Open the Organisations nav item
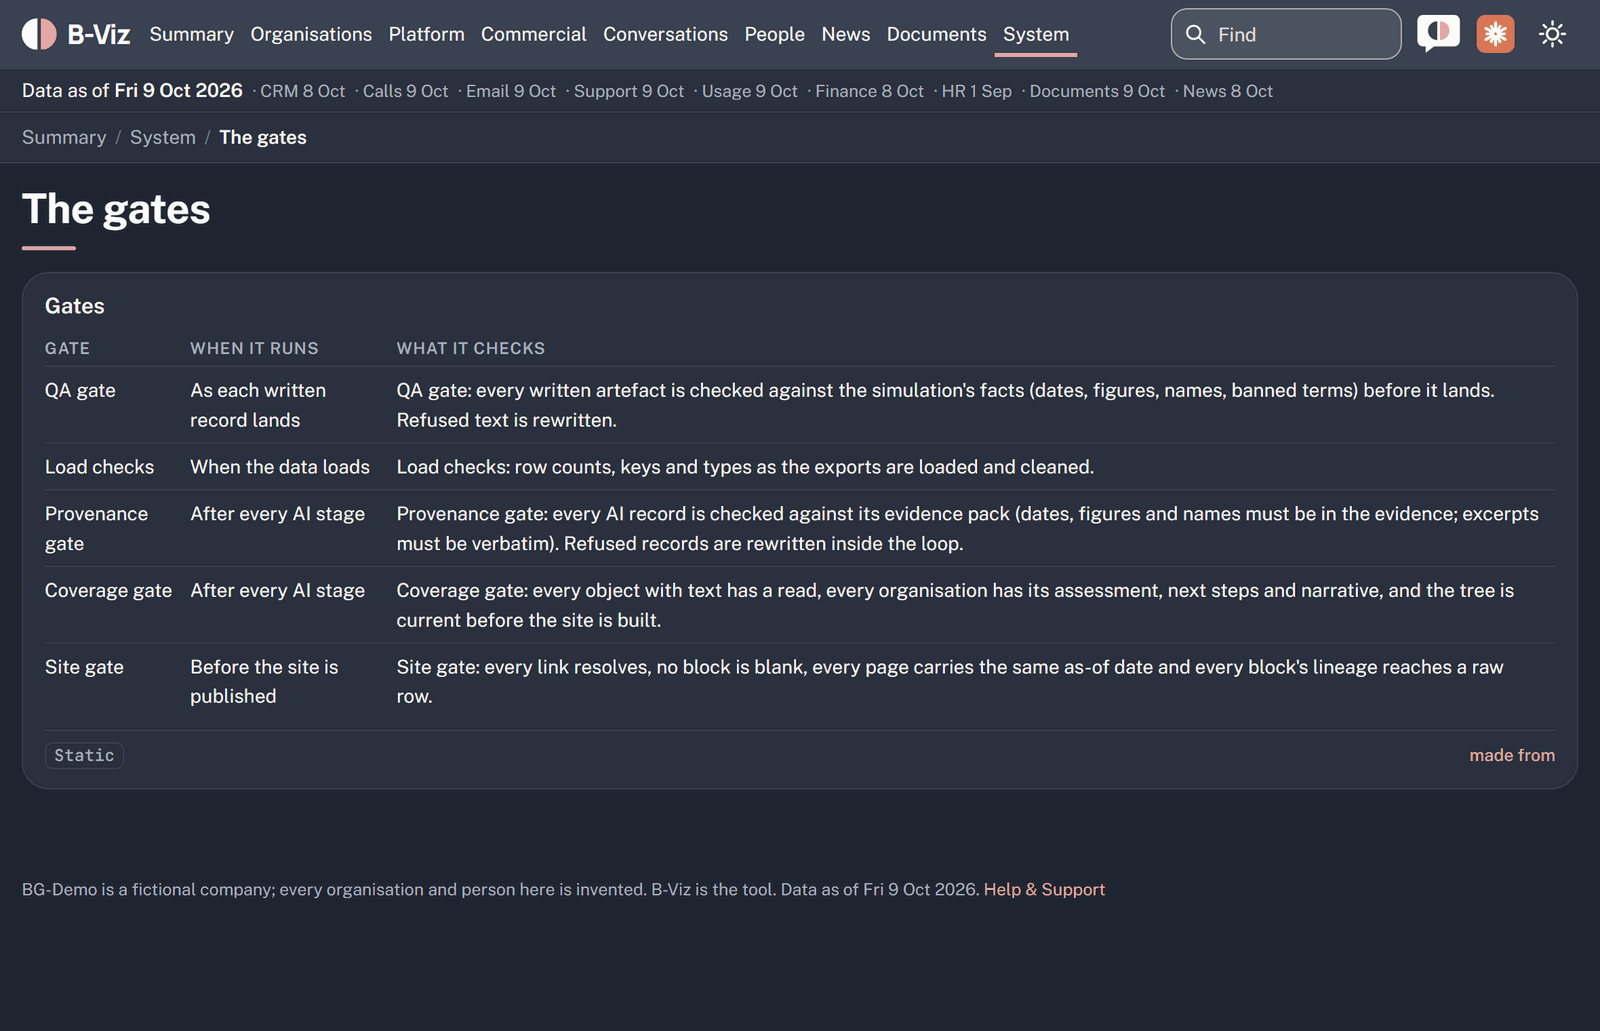 tap(311, 34)
